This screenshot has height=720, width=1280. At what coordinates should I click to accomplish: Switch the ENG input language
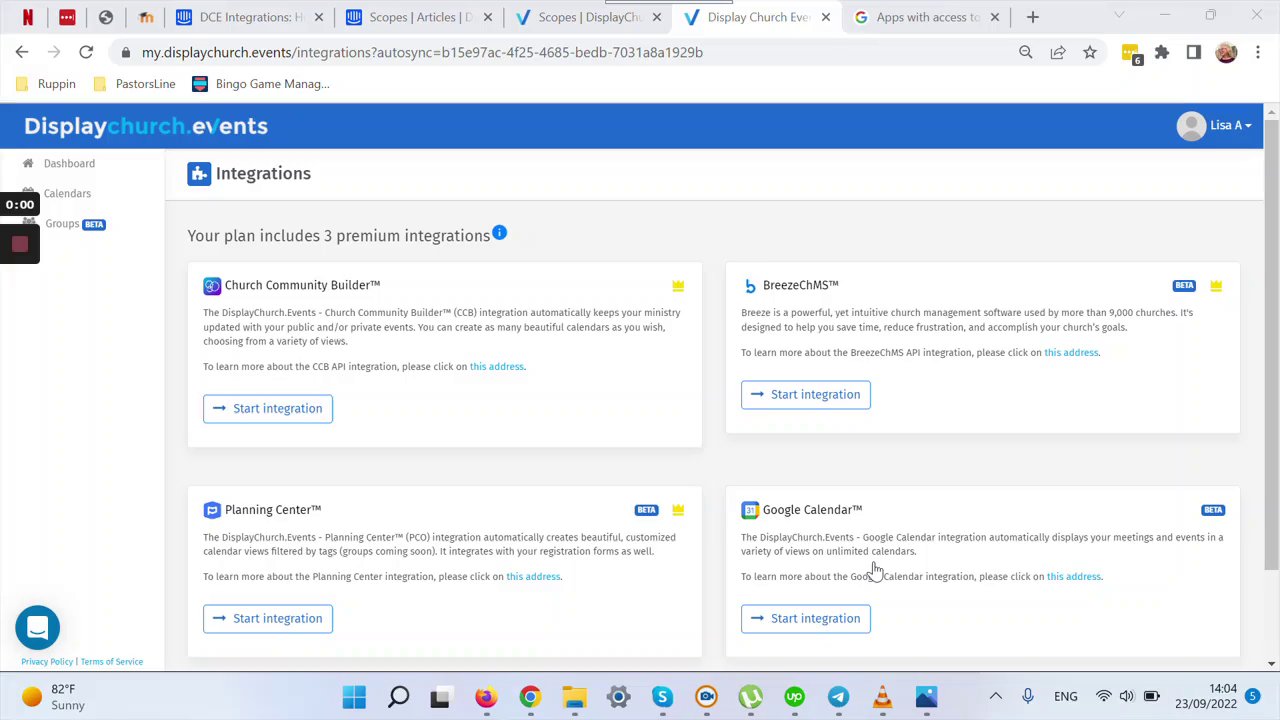(1066, 697)
